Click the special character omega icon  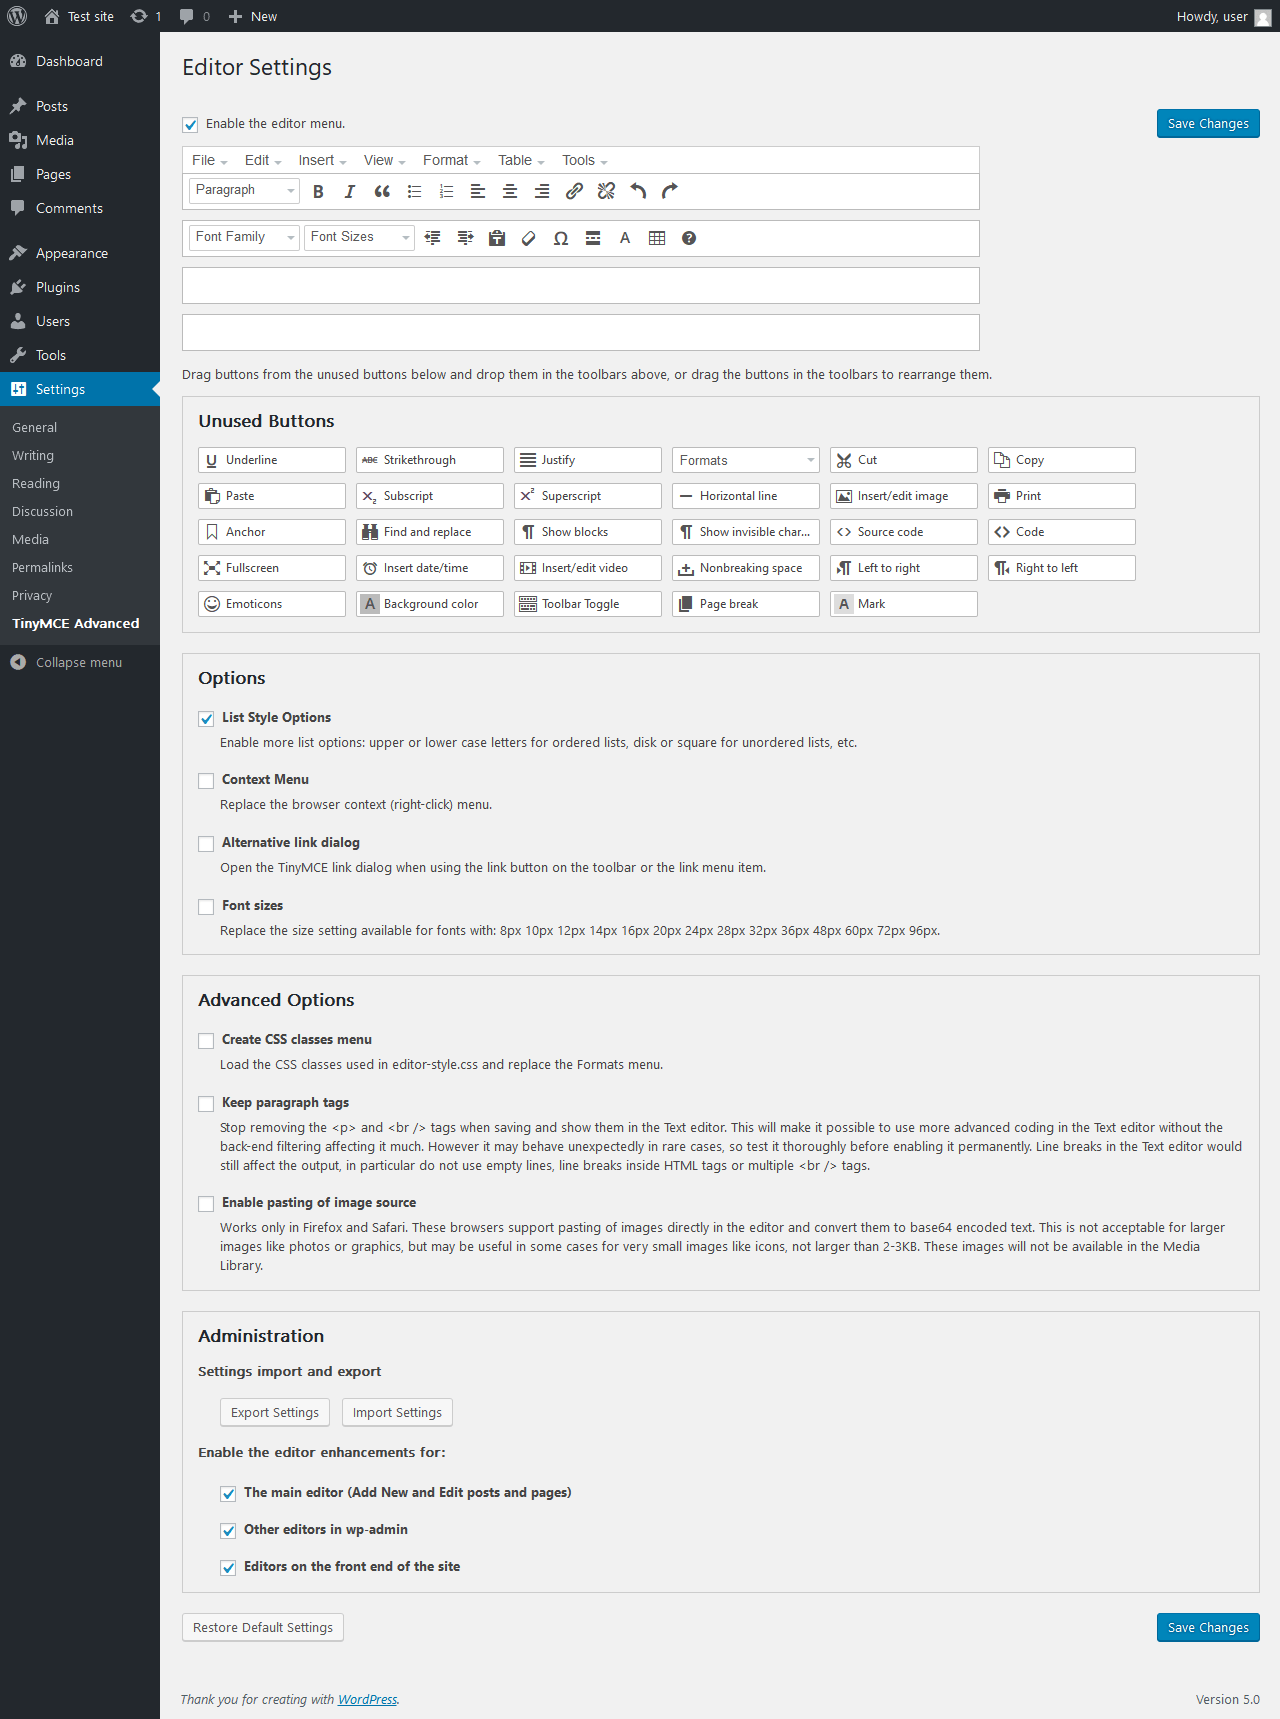(561, 238)
